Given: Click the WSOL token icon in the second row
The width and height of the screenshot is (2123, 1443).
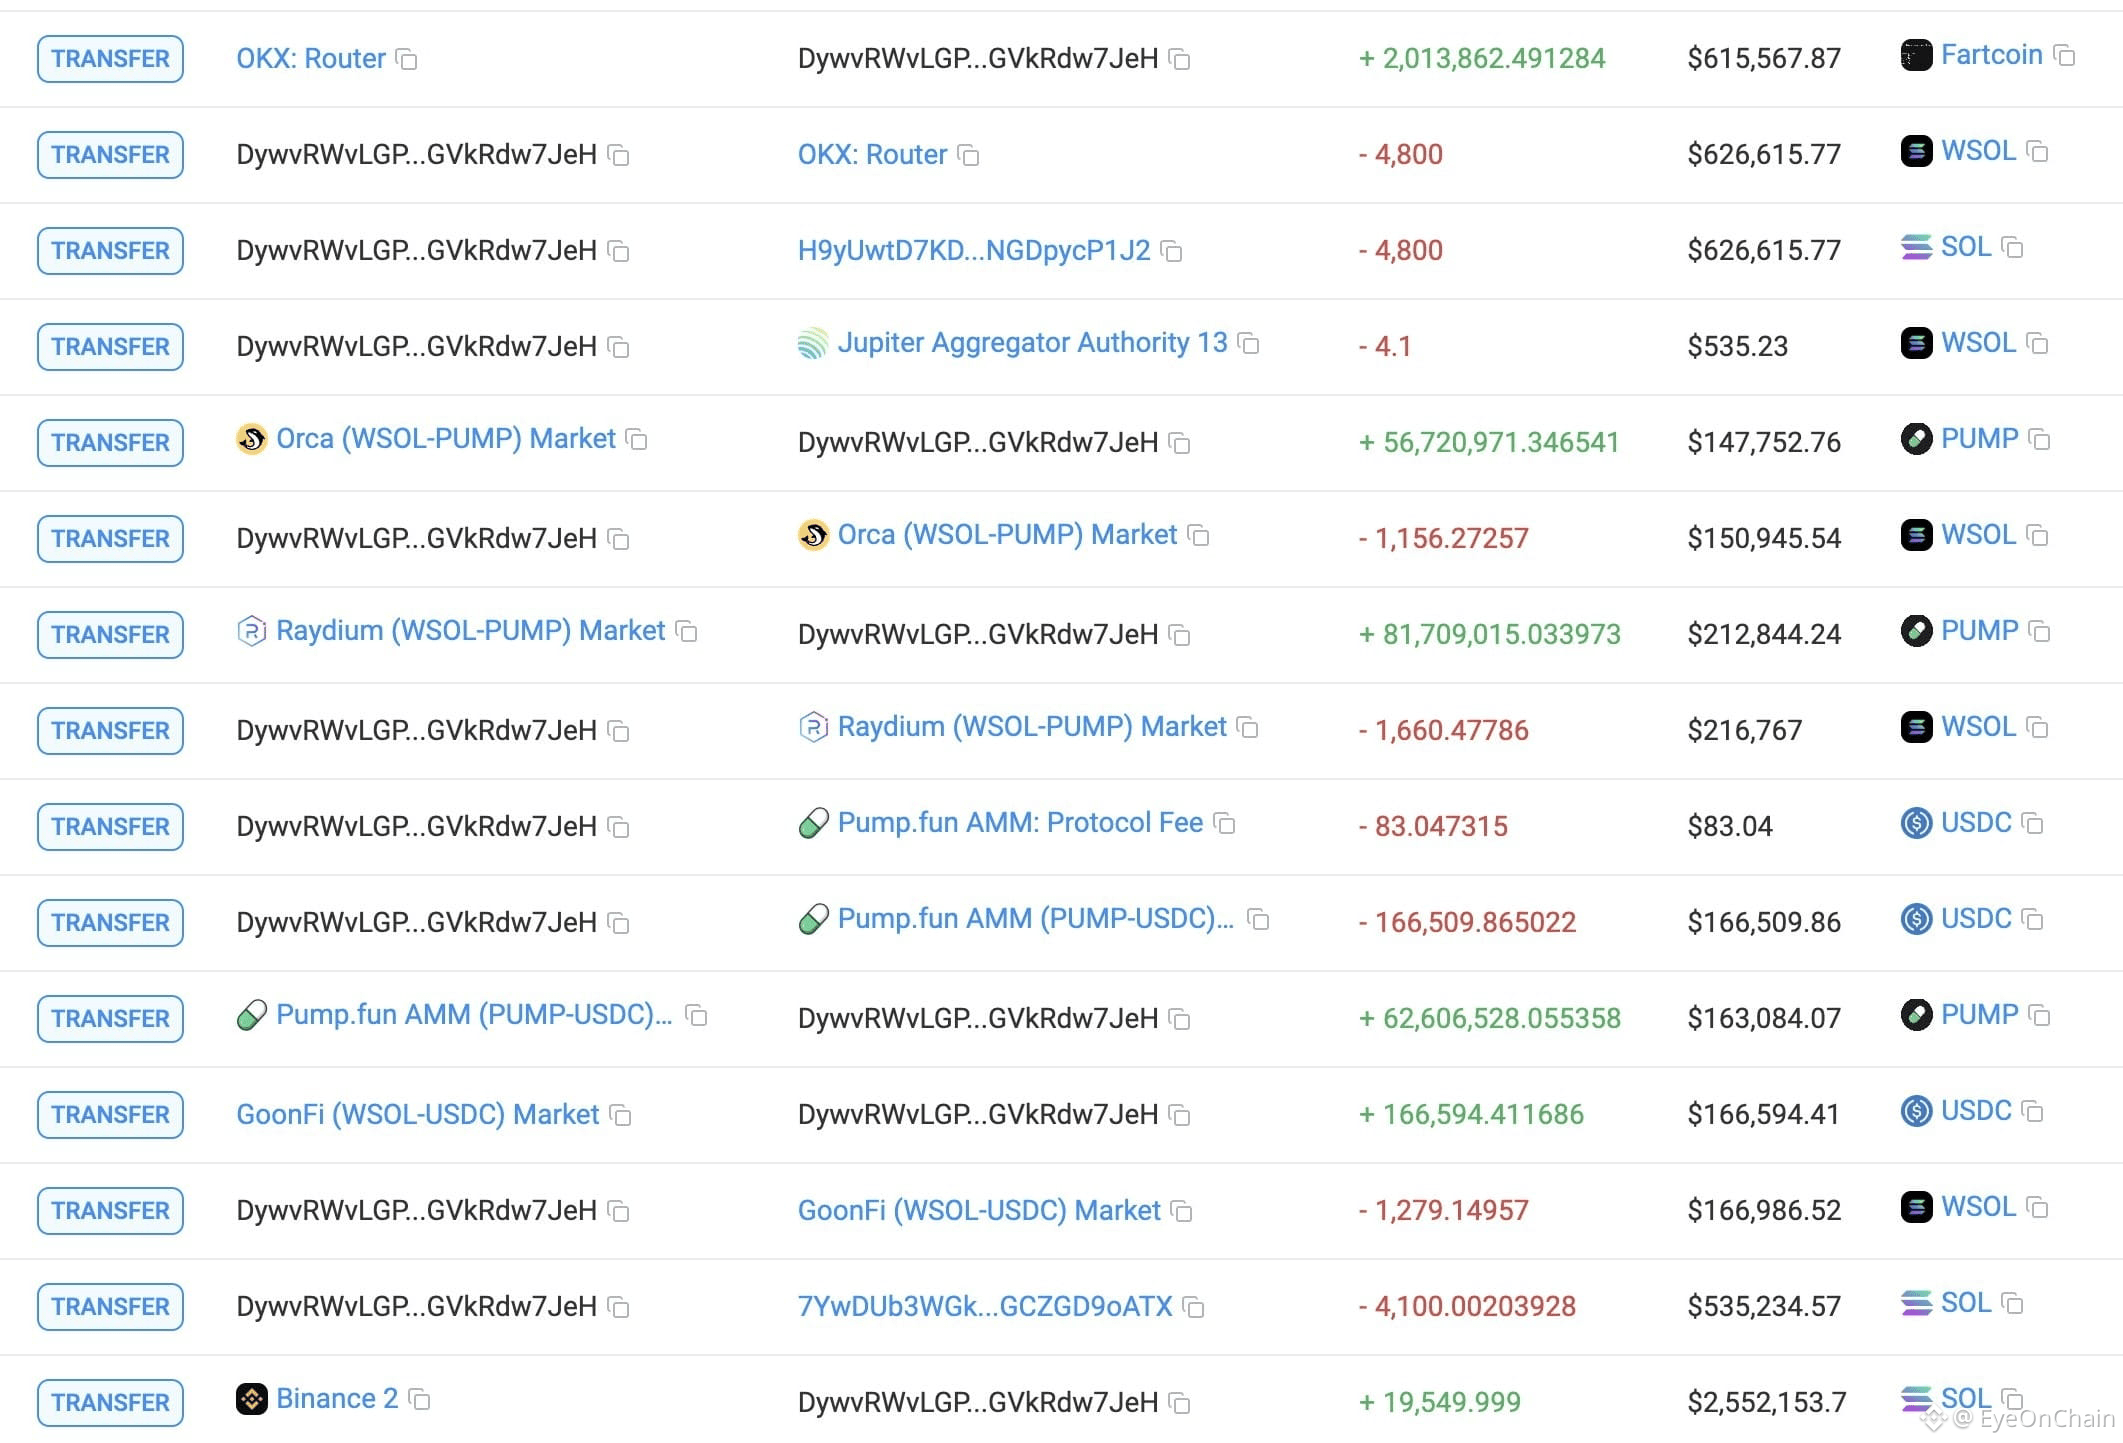Looking at the screenshot, I should point(1915,150).
